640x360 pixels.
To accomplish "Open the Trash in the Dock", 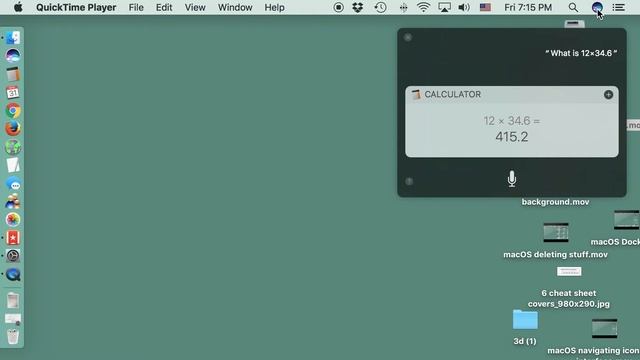I will coord(13,337).
